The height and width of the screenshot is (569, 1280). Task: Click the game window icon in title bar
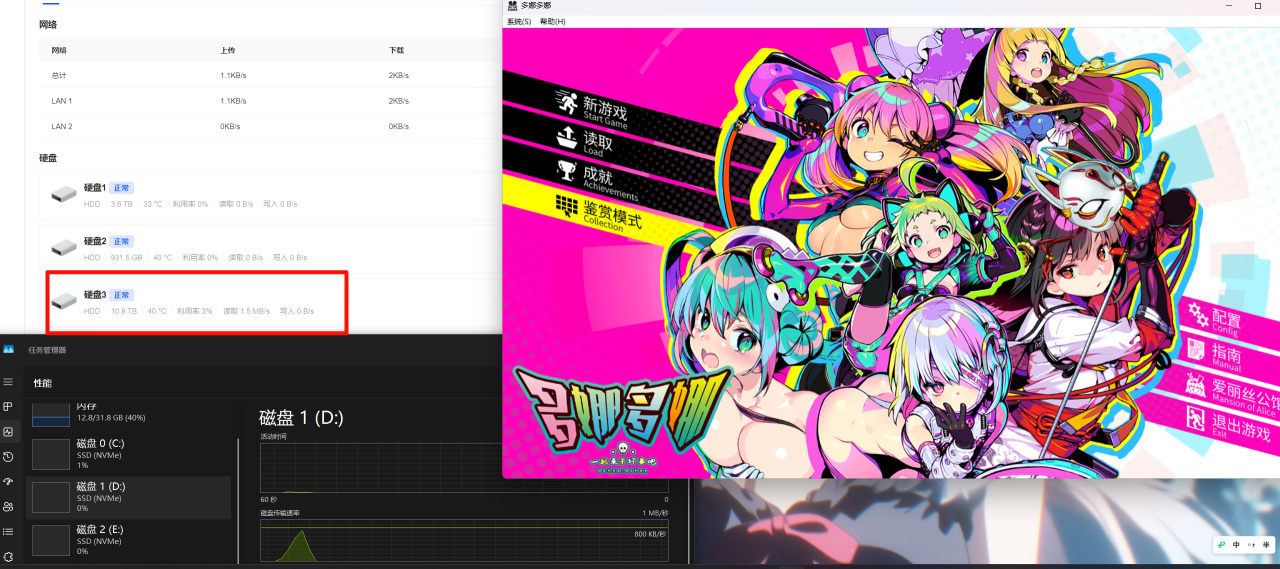pyautogui.click(x=512, y=6)
